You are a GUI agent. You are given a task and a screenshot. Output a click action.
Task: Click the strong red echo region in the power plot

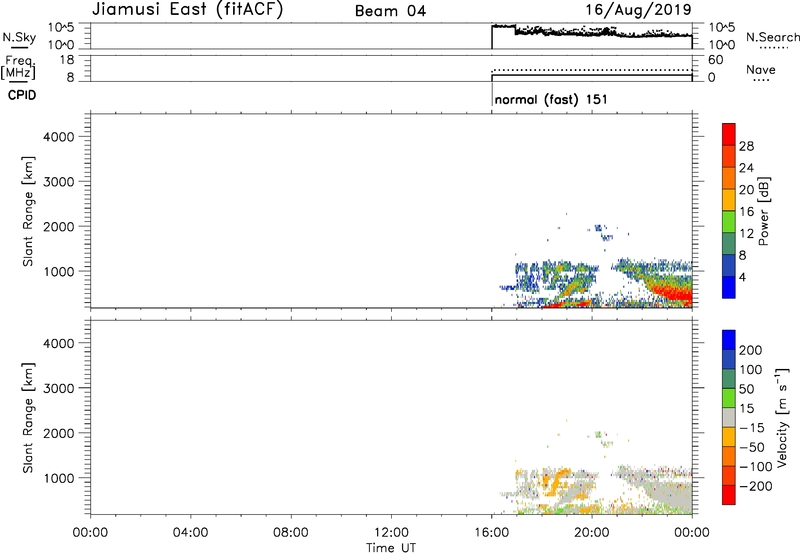click(673, 295)
